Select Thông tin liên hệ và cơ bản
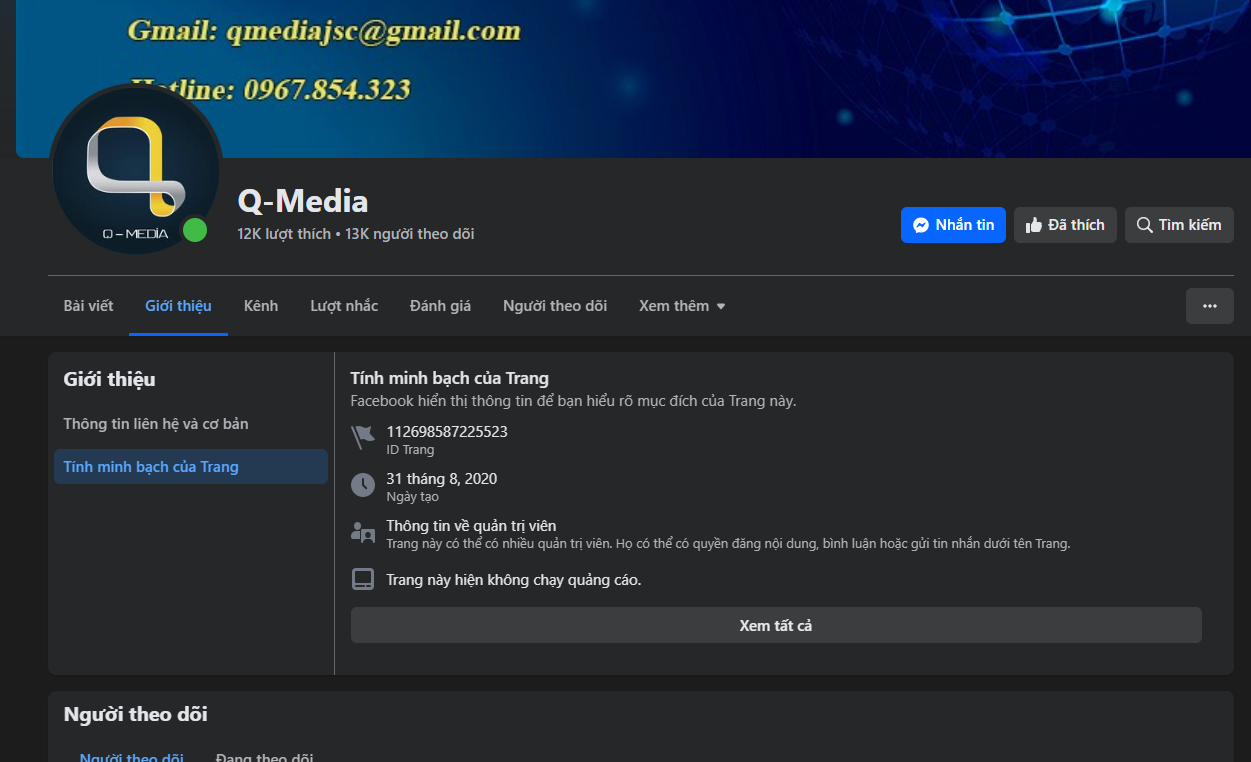The width and height of the screenshot is (1251, 762). click(x=156, y=424)
